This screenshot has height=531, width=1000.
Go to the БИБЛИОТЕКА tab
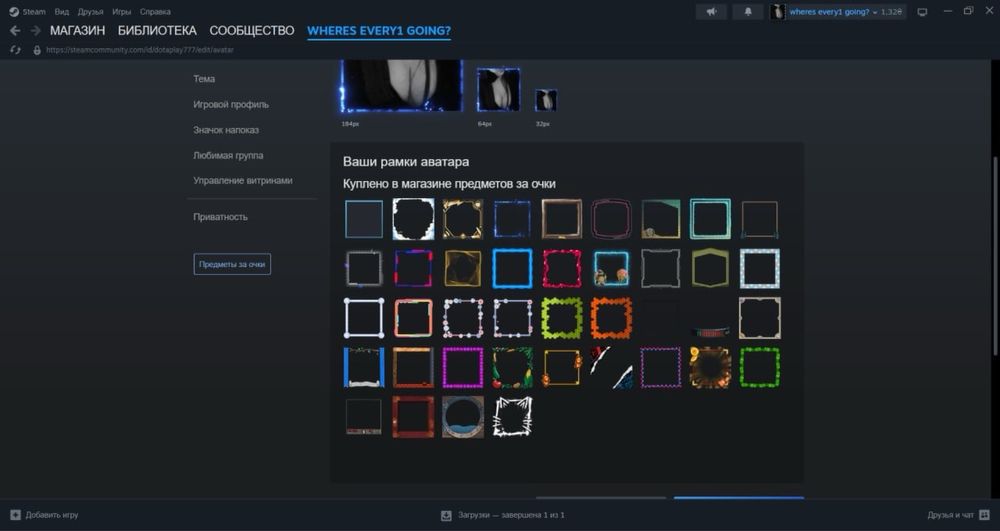(157, 31)
